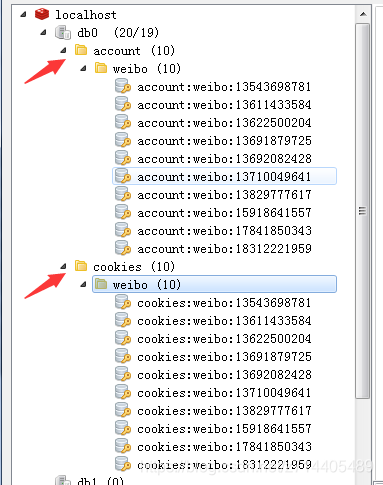Open key account:weibo:15918641557
Image resolution: width=383 pixels, height=485 pixels.
click(x=224, y=213)
